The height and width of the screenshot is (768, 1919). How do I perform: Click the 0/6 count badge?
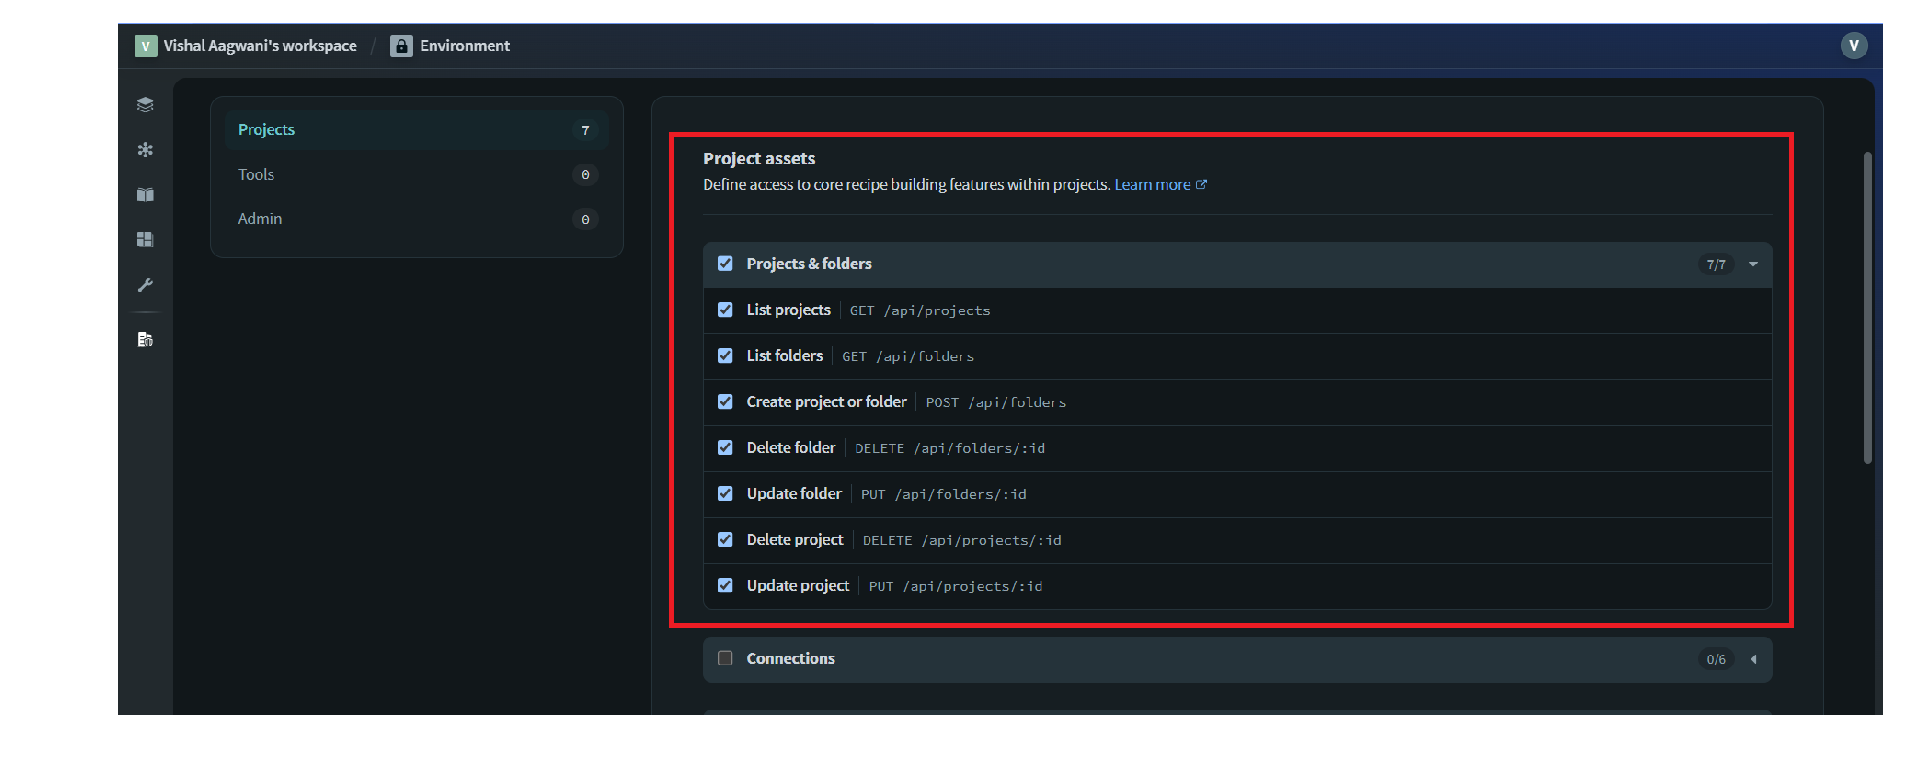(1716, 660)
